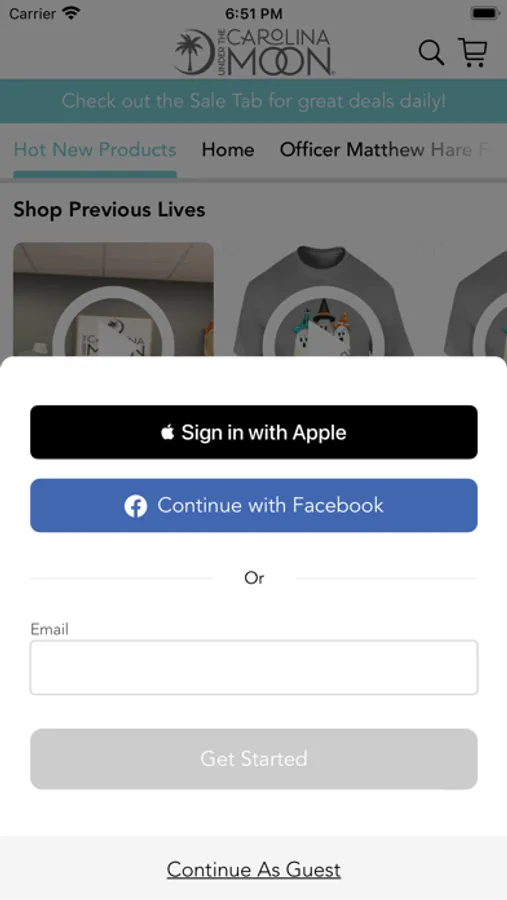Sign in with Apple
Image resolution: width=507 pixels, height=900 pixels.
click(x=254, y=432)
